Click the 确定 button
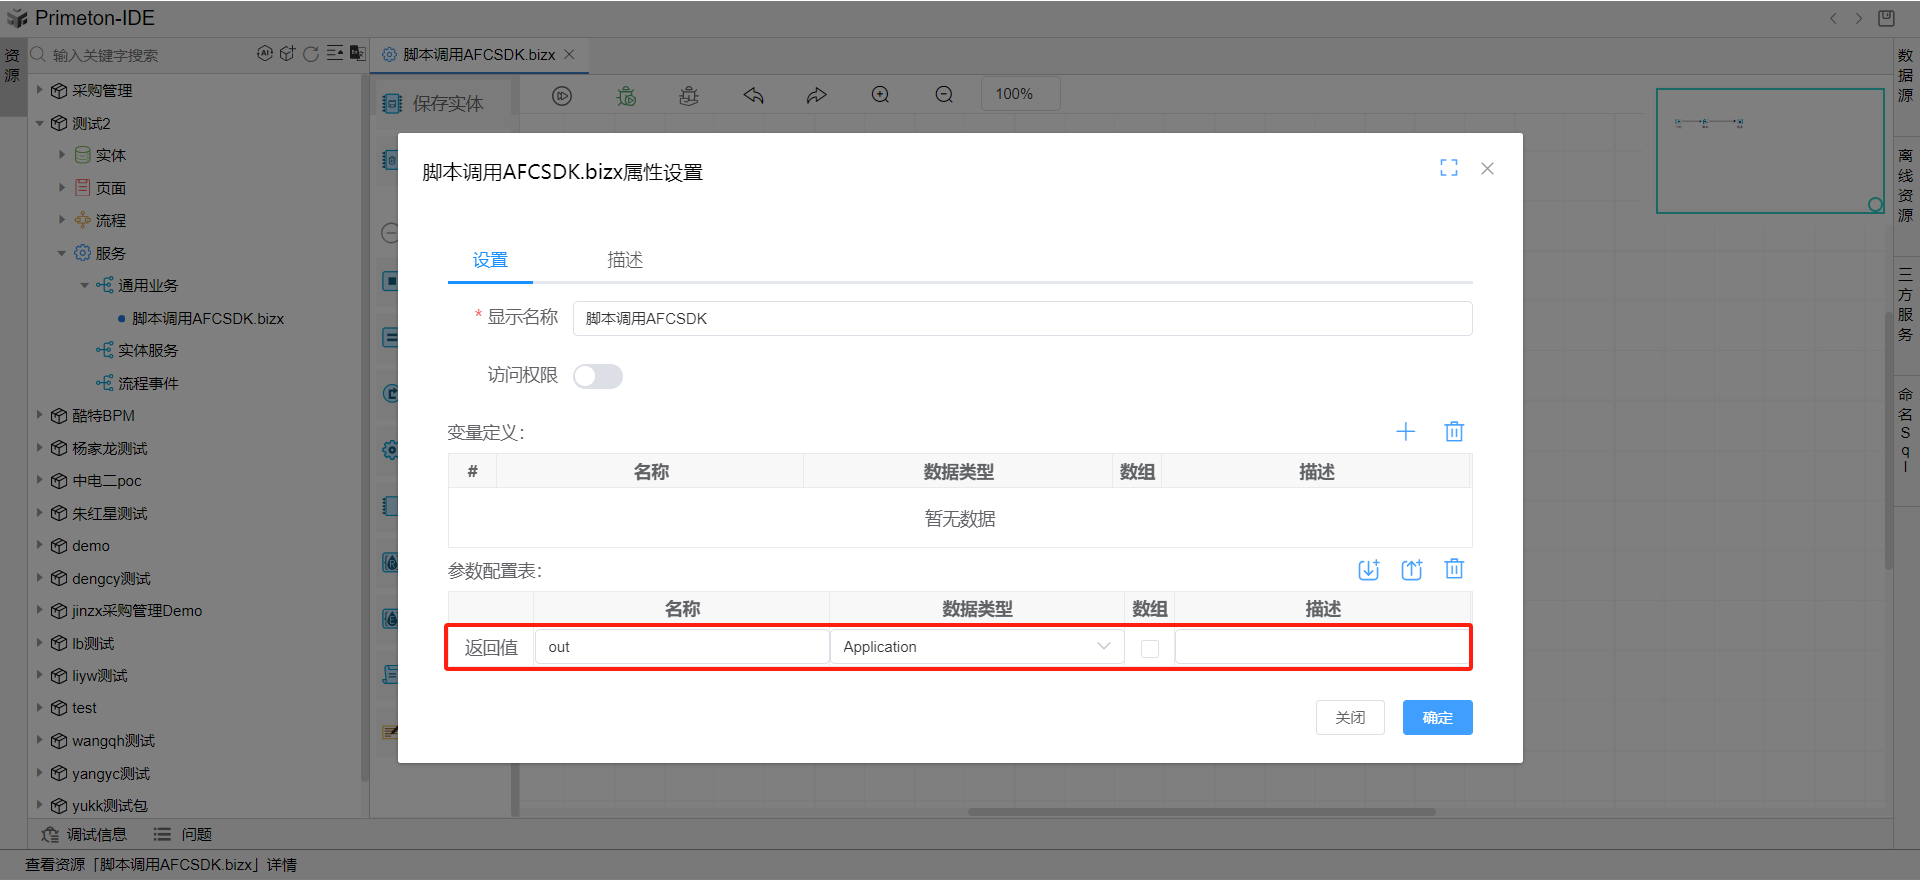 click(x=1437, y=717)
